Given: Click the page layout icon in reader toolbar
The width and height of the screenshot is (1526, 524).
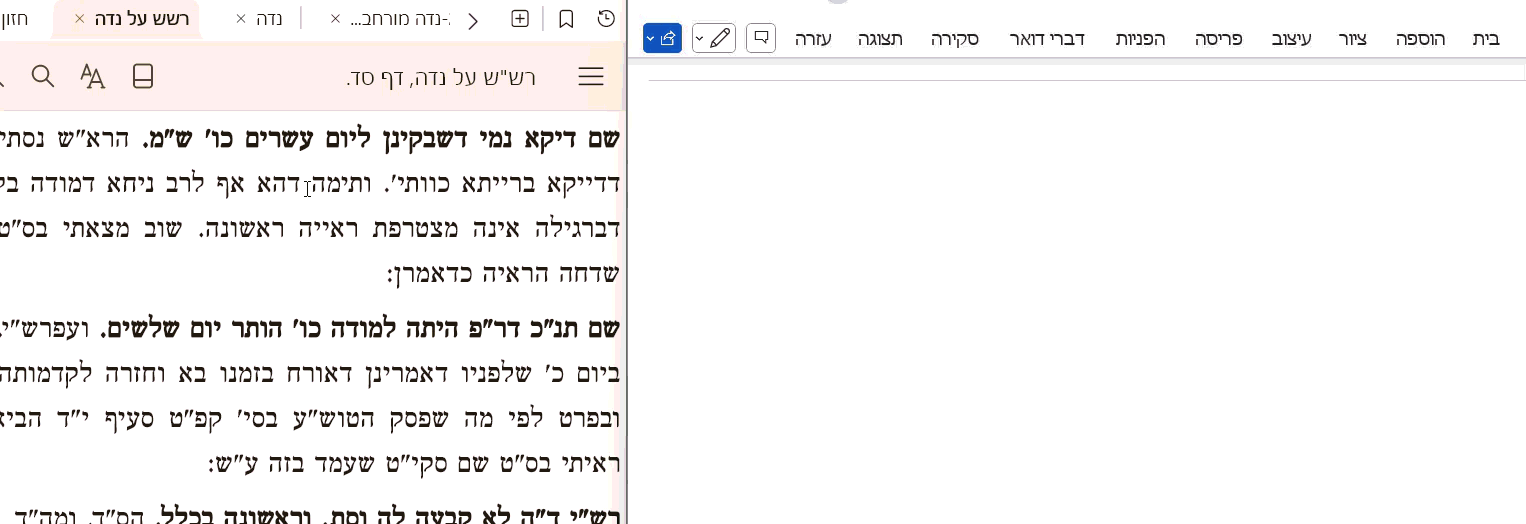Looking at the screenshot, I should point(143,77).
